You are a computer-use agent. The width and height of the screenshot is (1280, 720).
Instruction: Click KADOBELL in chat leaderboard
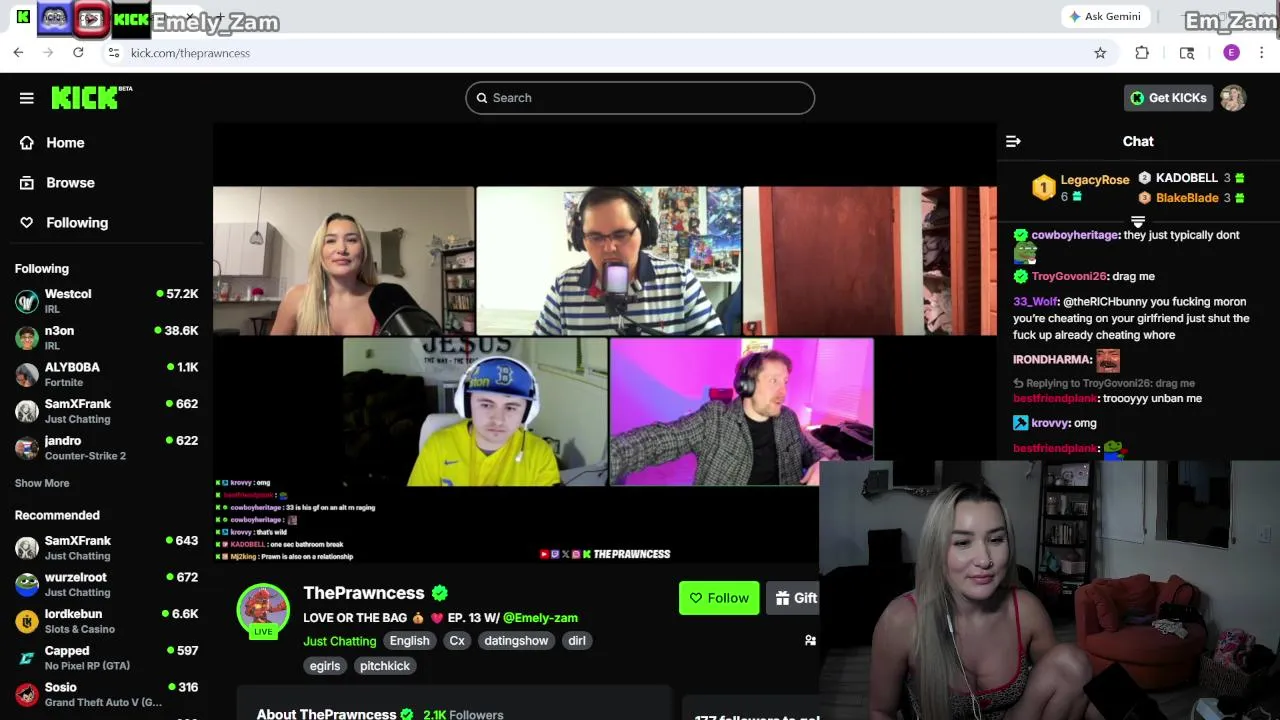1187,178
